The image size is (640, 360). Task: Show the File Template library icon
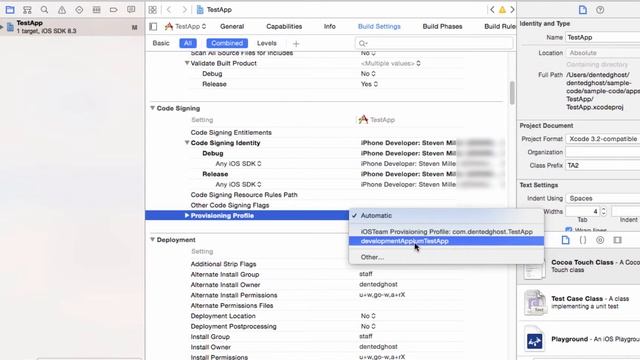(x=565, y=240)
